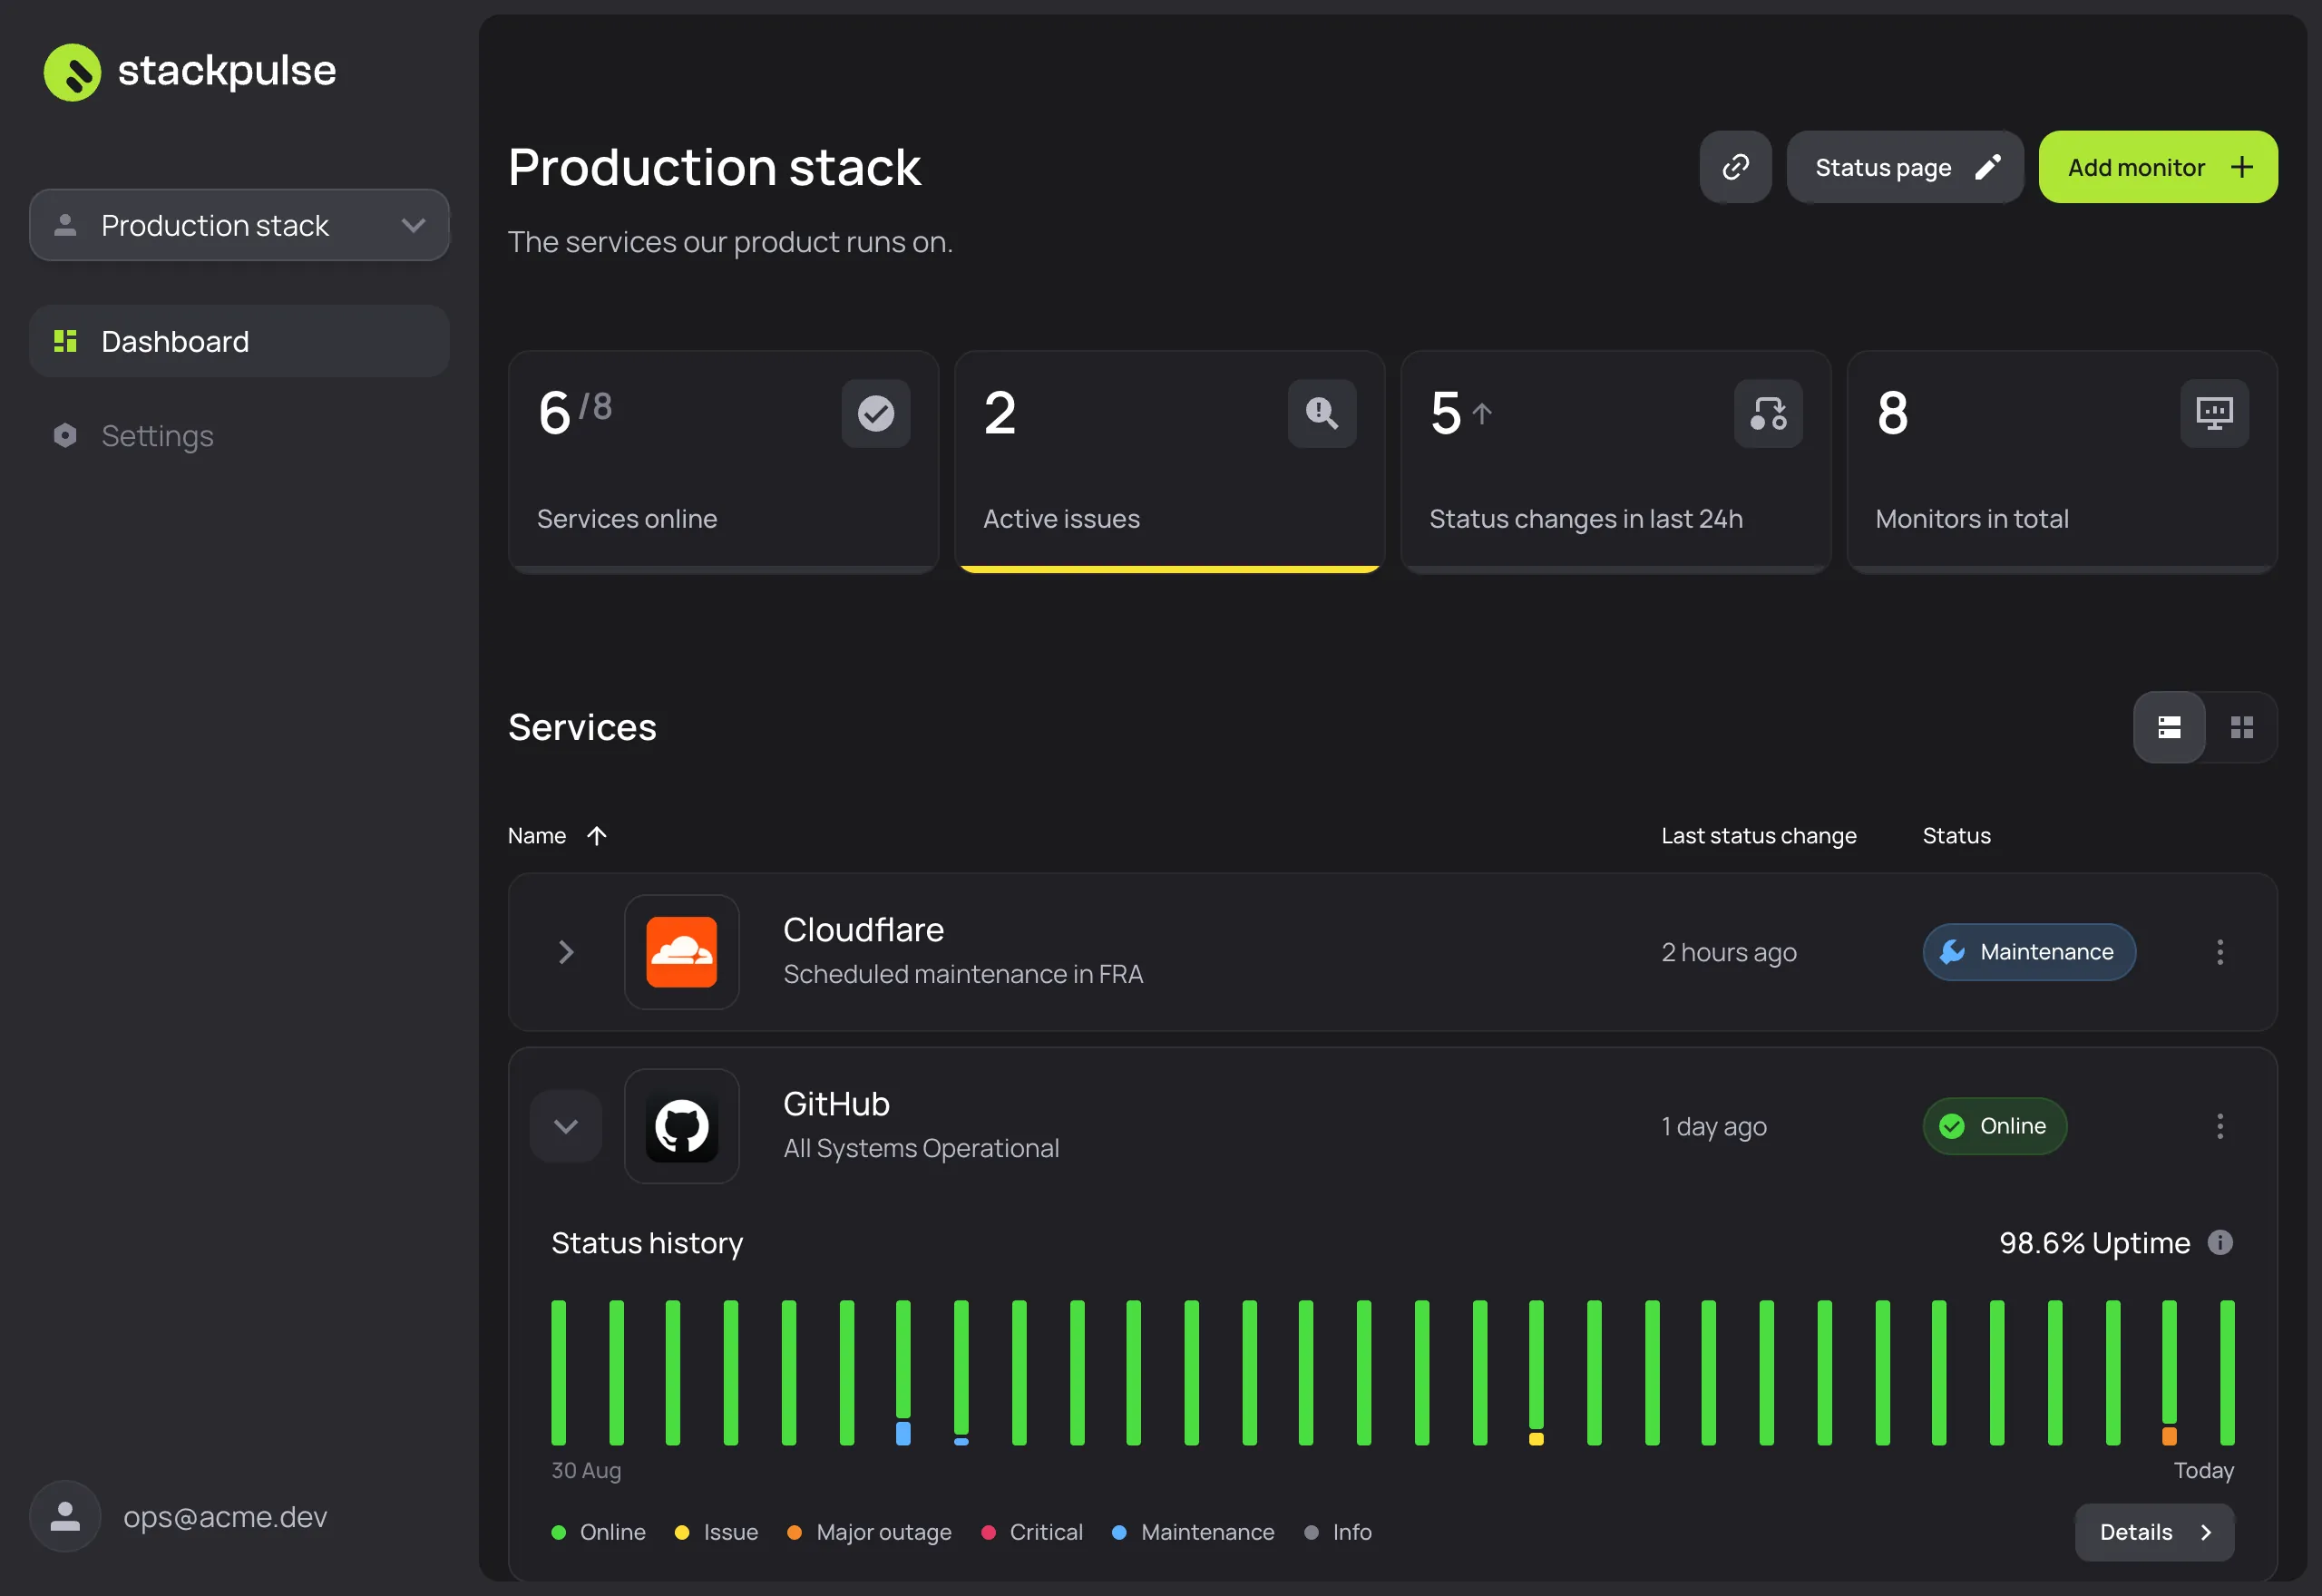Click the orange major outage marker in history
The width and height of the screenshot is (2322, 1596).
(2168, 1436)
